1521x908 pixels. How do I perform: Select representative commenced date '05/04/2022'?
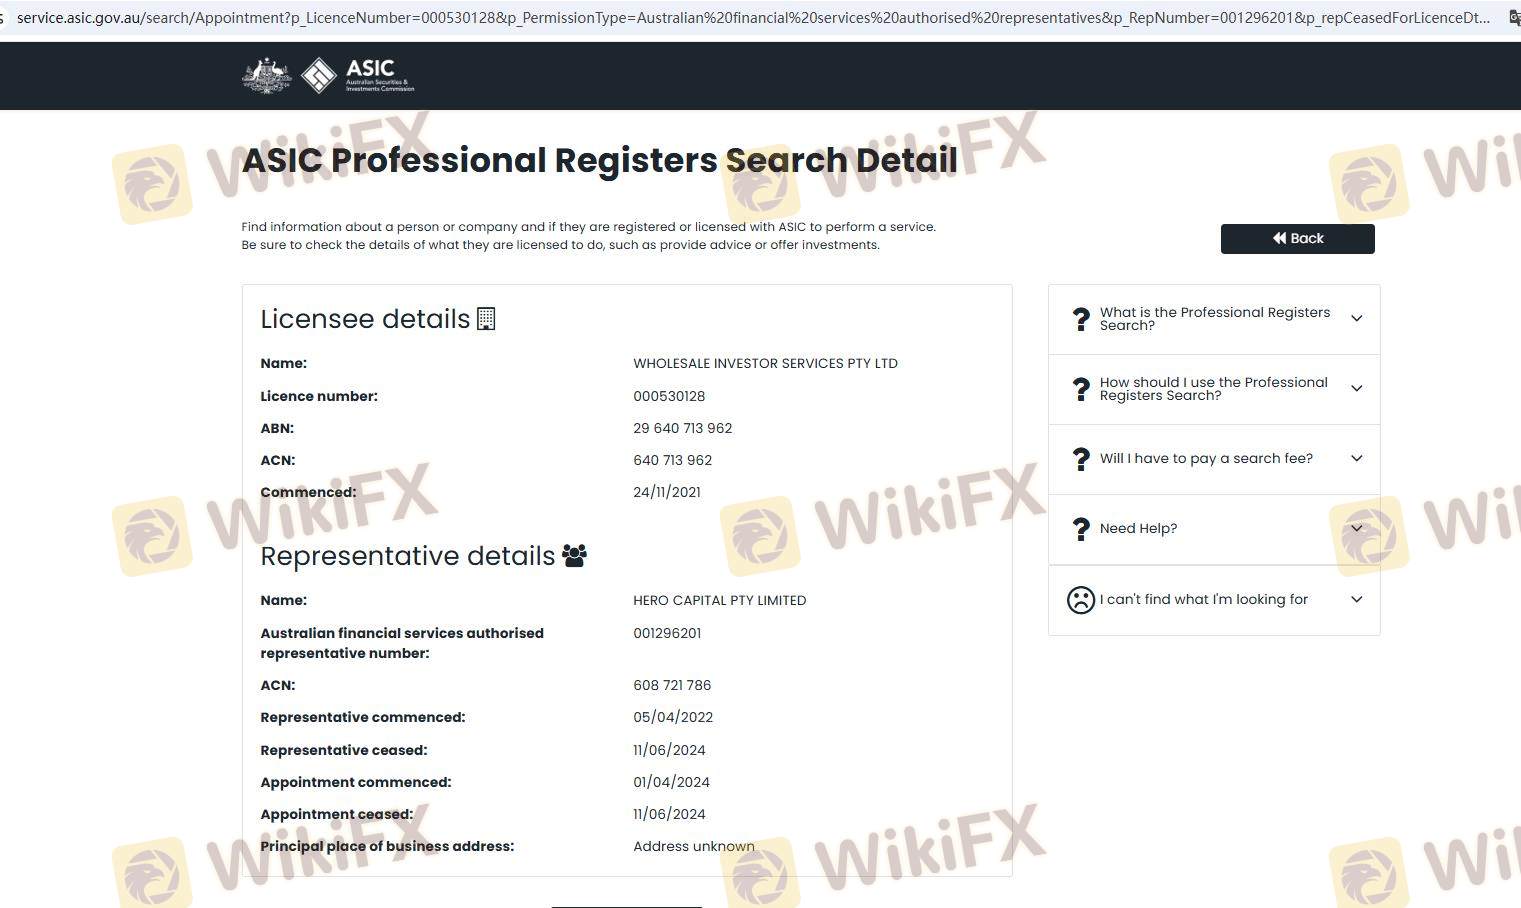(673, 718)
